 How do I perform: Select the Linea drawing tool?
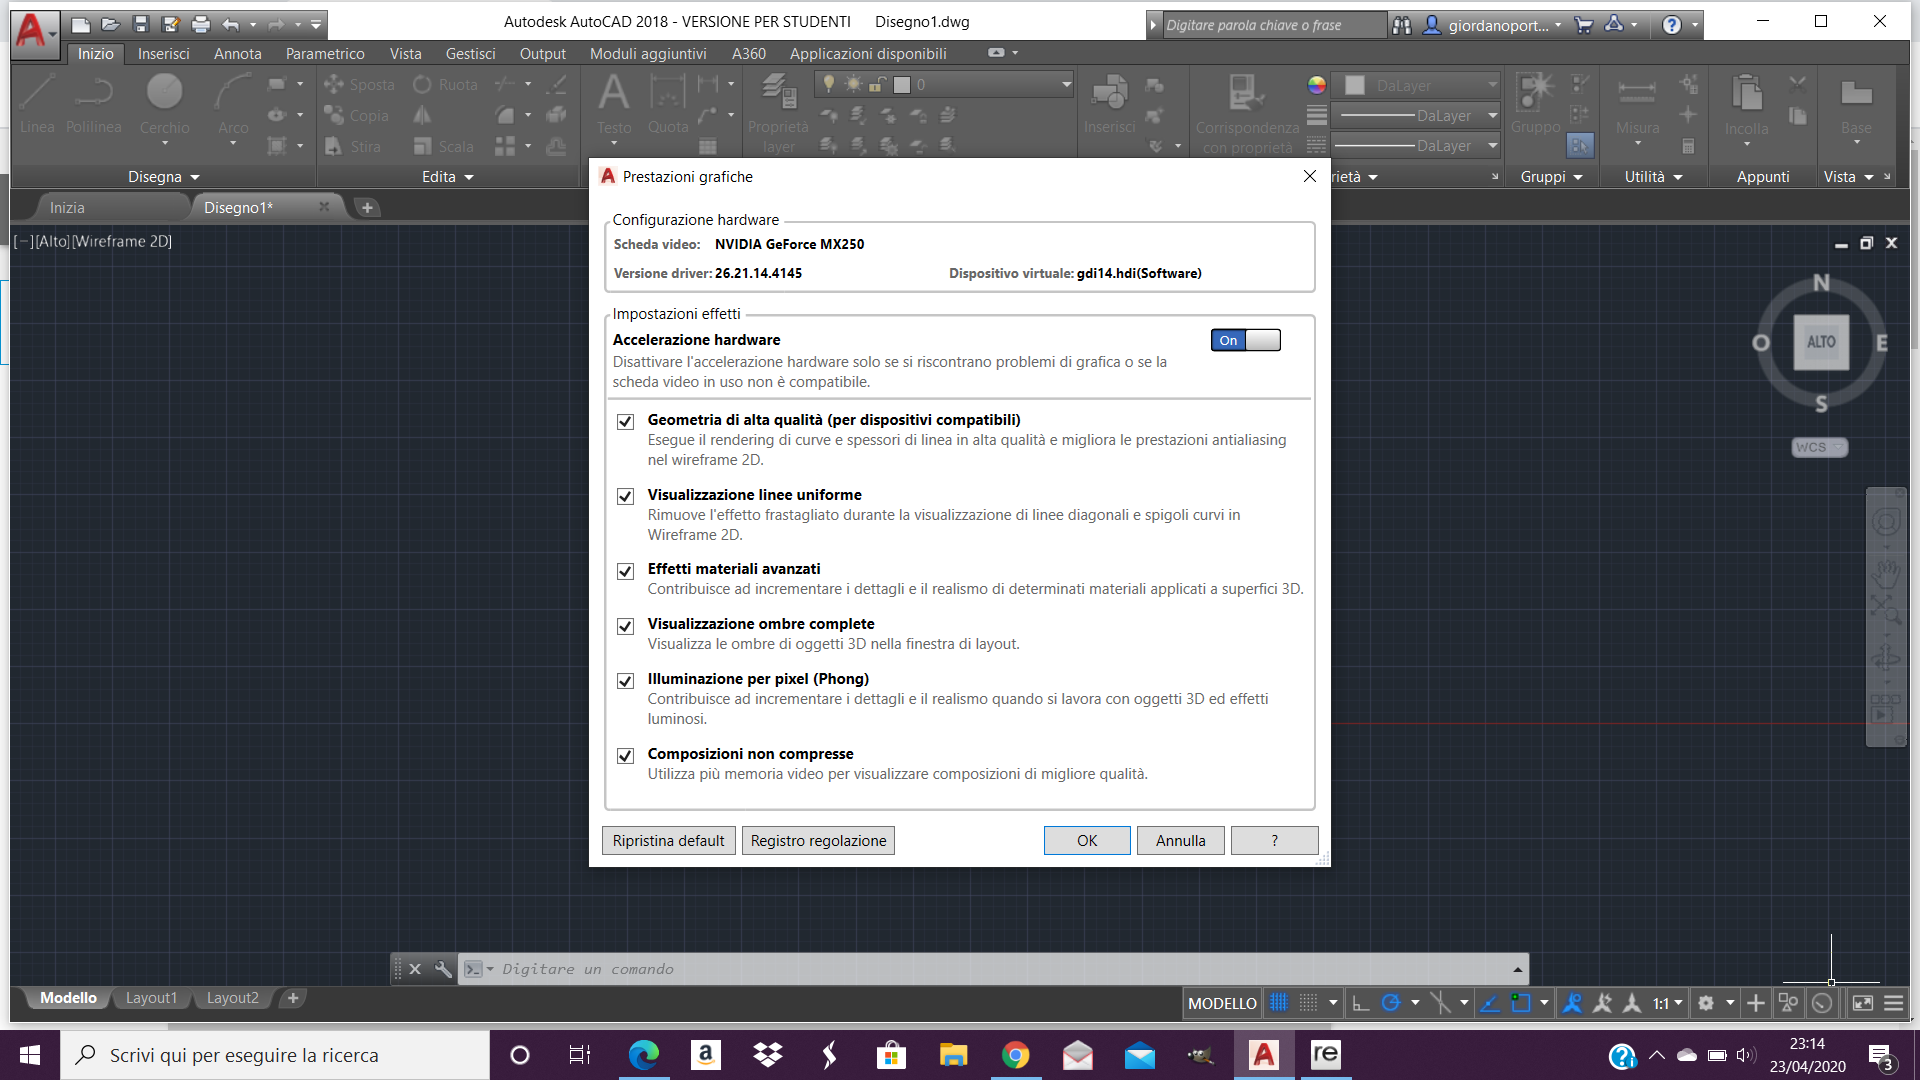coord(37,103)
